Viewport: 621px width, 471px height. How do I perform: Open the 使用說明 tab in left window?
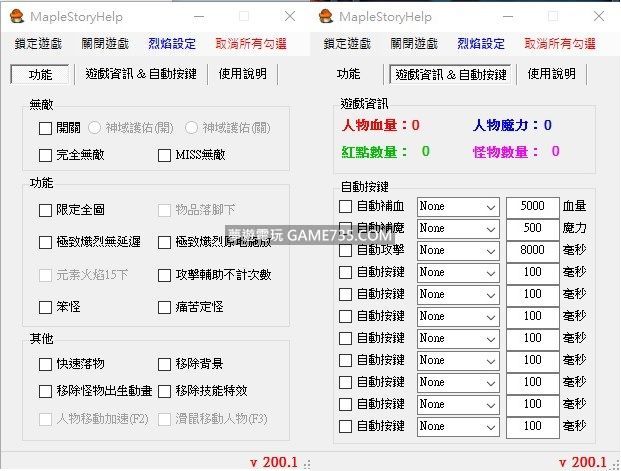[x=242, y=74]
